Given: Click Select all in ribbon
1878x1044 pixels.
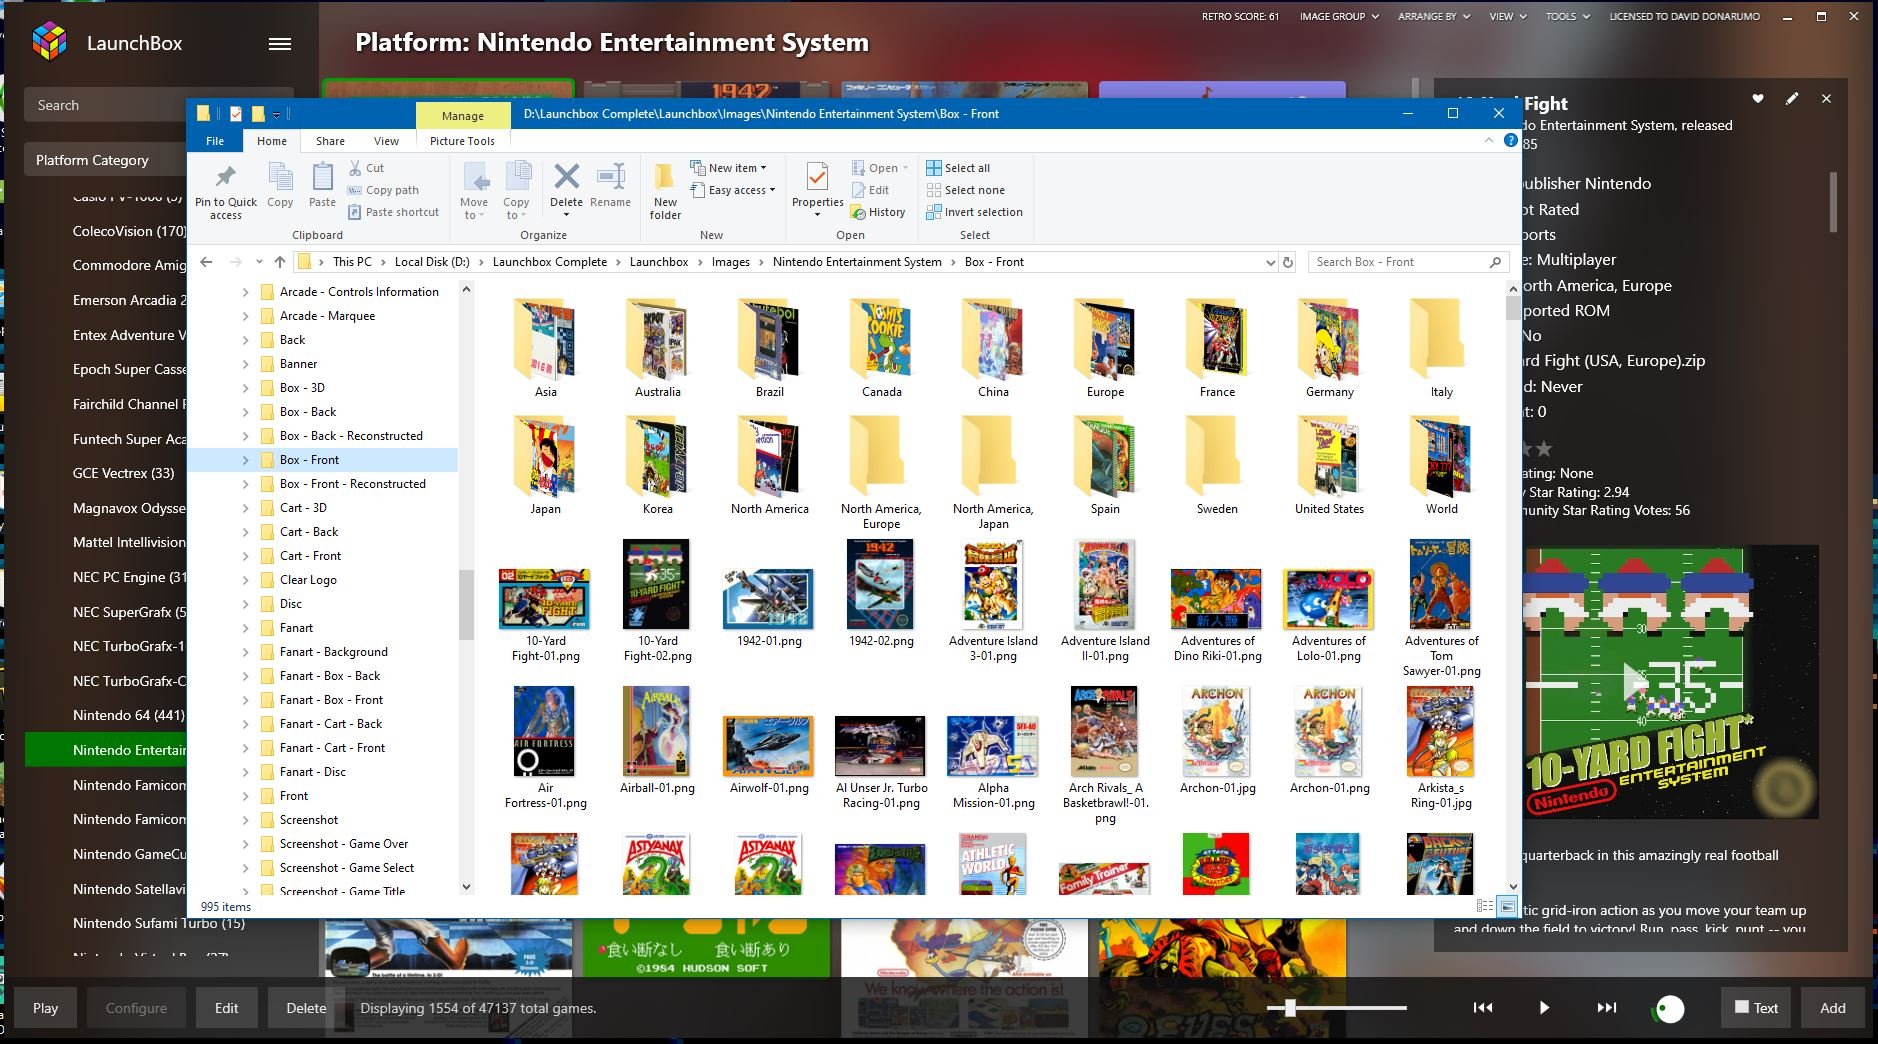Looking at the screenshot, I should pos(958,168).
